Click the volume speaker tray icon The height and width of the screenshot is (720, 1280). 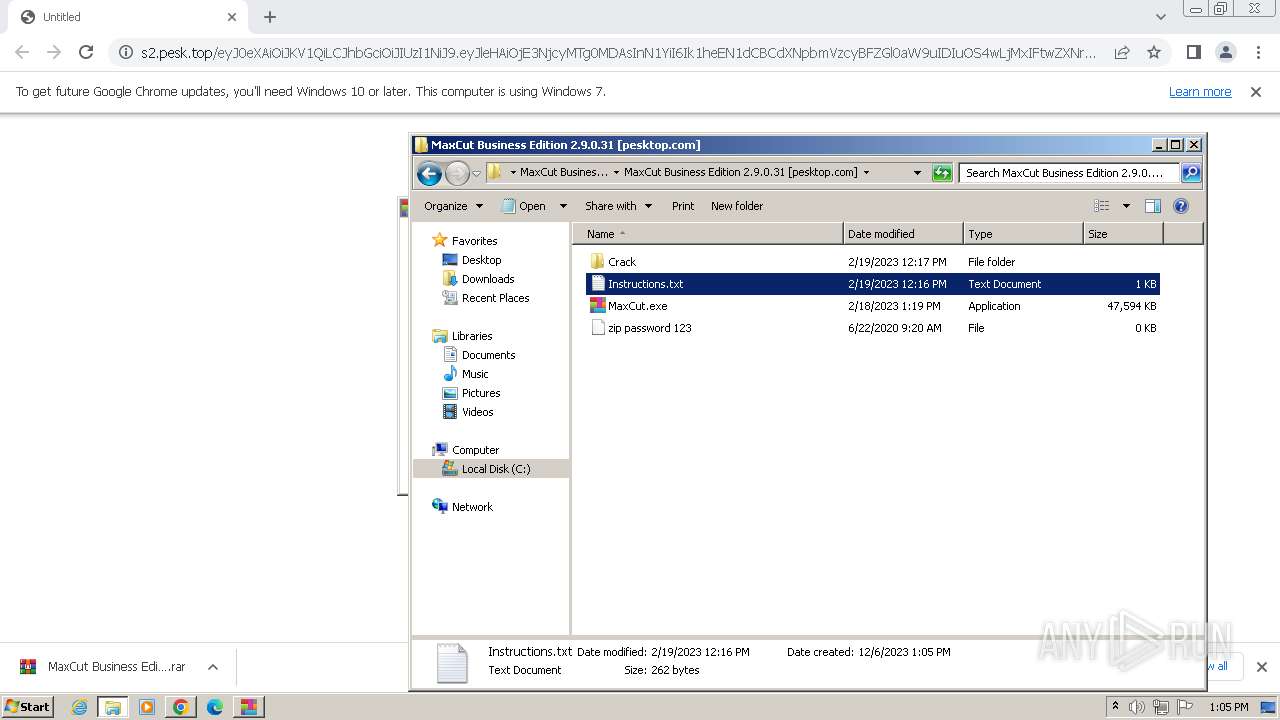pos(1137,707)
